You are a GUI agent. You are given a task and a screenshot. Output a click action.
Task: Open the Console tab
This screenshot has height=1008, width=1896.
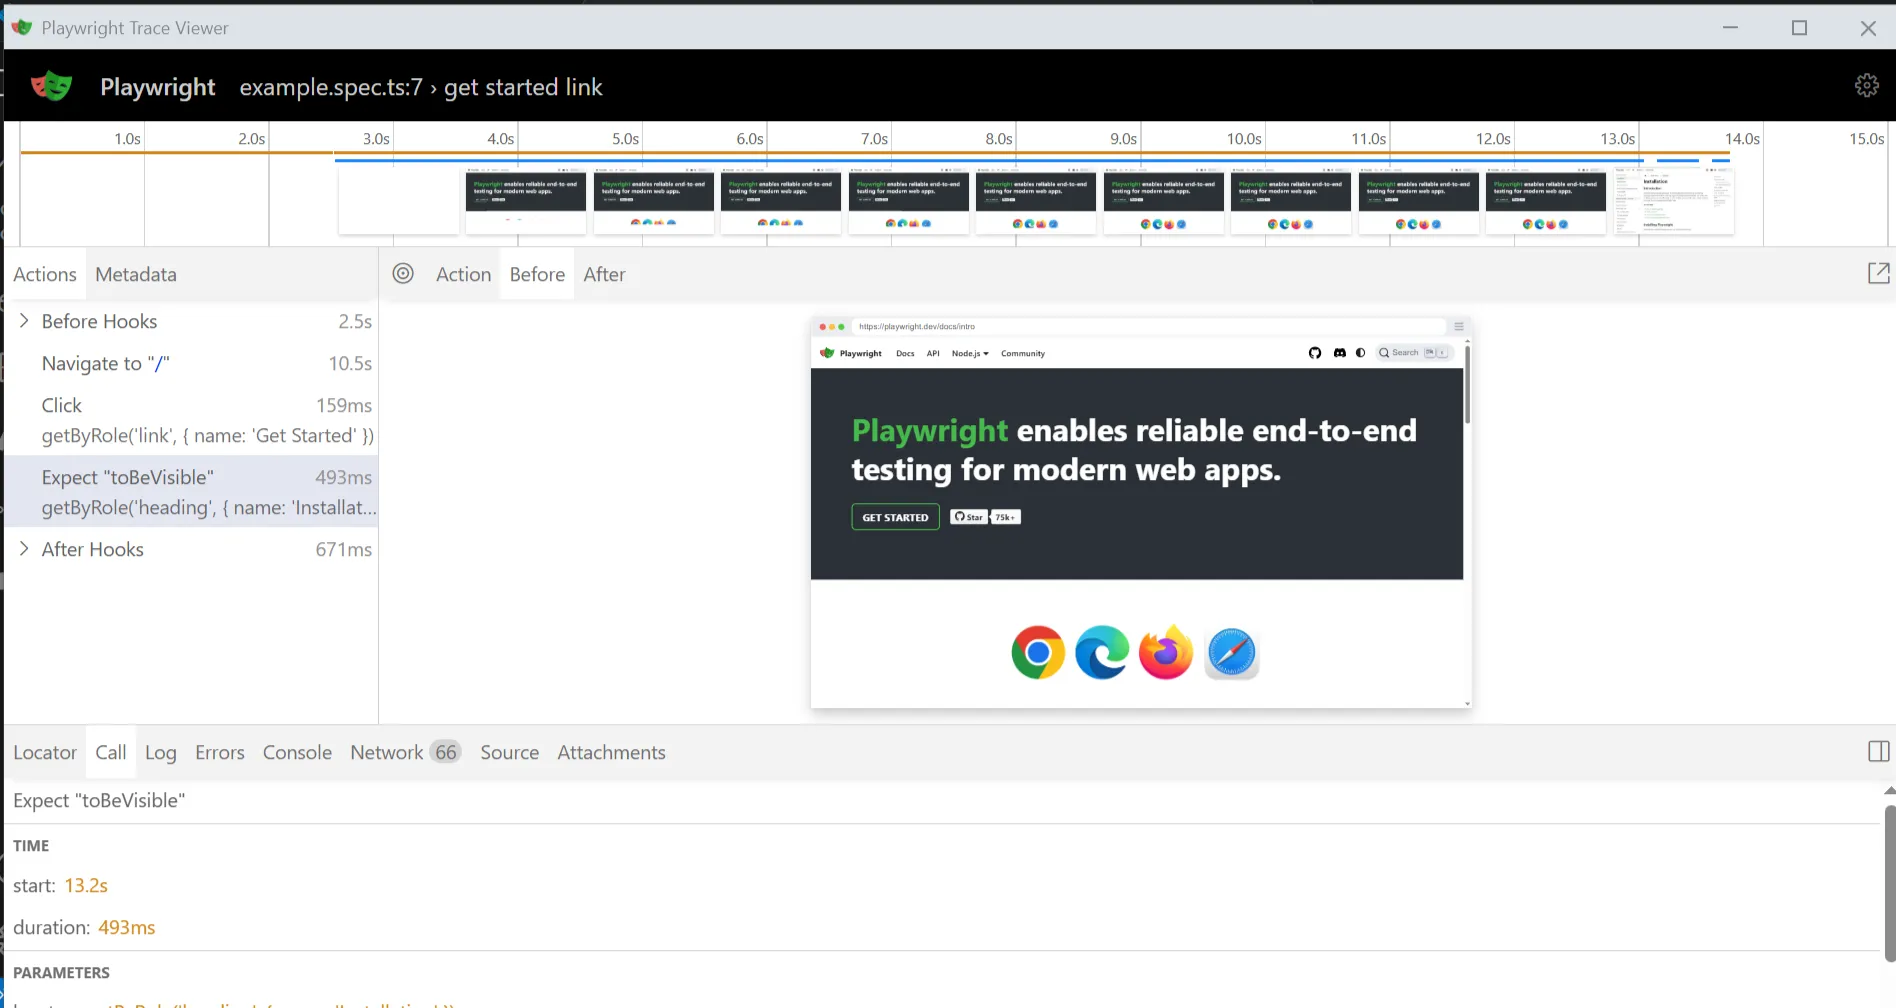[x=297, y=752]
